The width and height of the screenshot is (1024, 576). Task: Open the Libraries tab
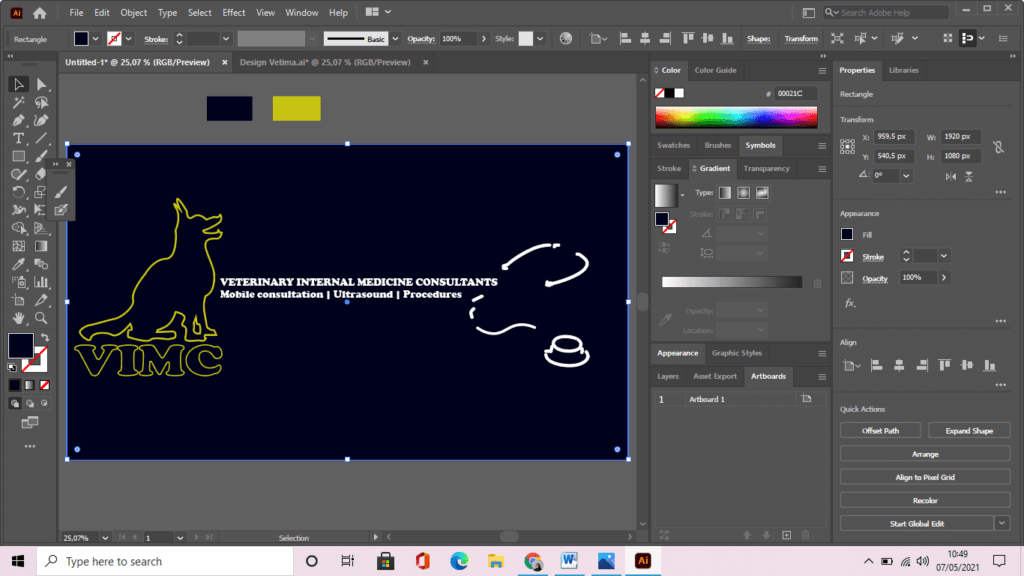(x=903, y=70)
